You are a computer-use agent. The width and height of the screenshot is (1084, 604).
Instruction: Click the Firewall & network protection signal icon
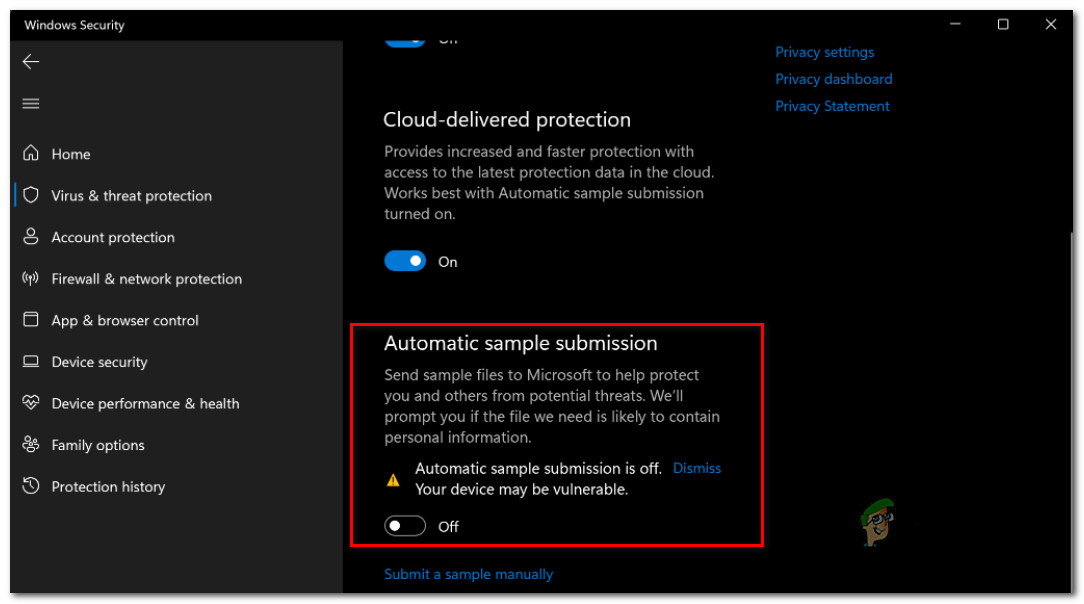tap(31, 279)
